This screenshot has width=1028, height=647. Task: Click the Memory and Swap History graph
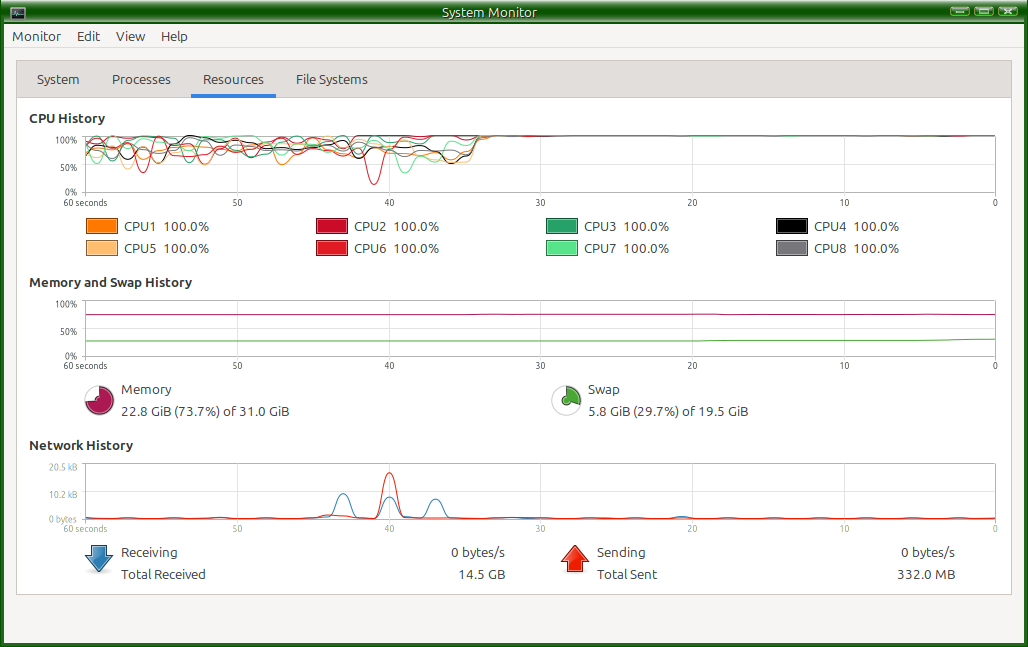point(540,328)
